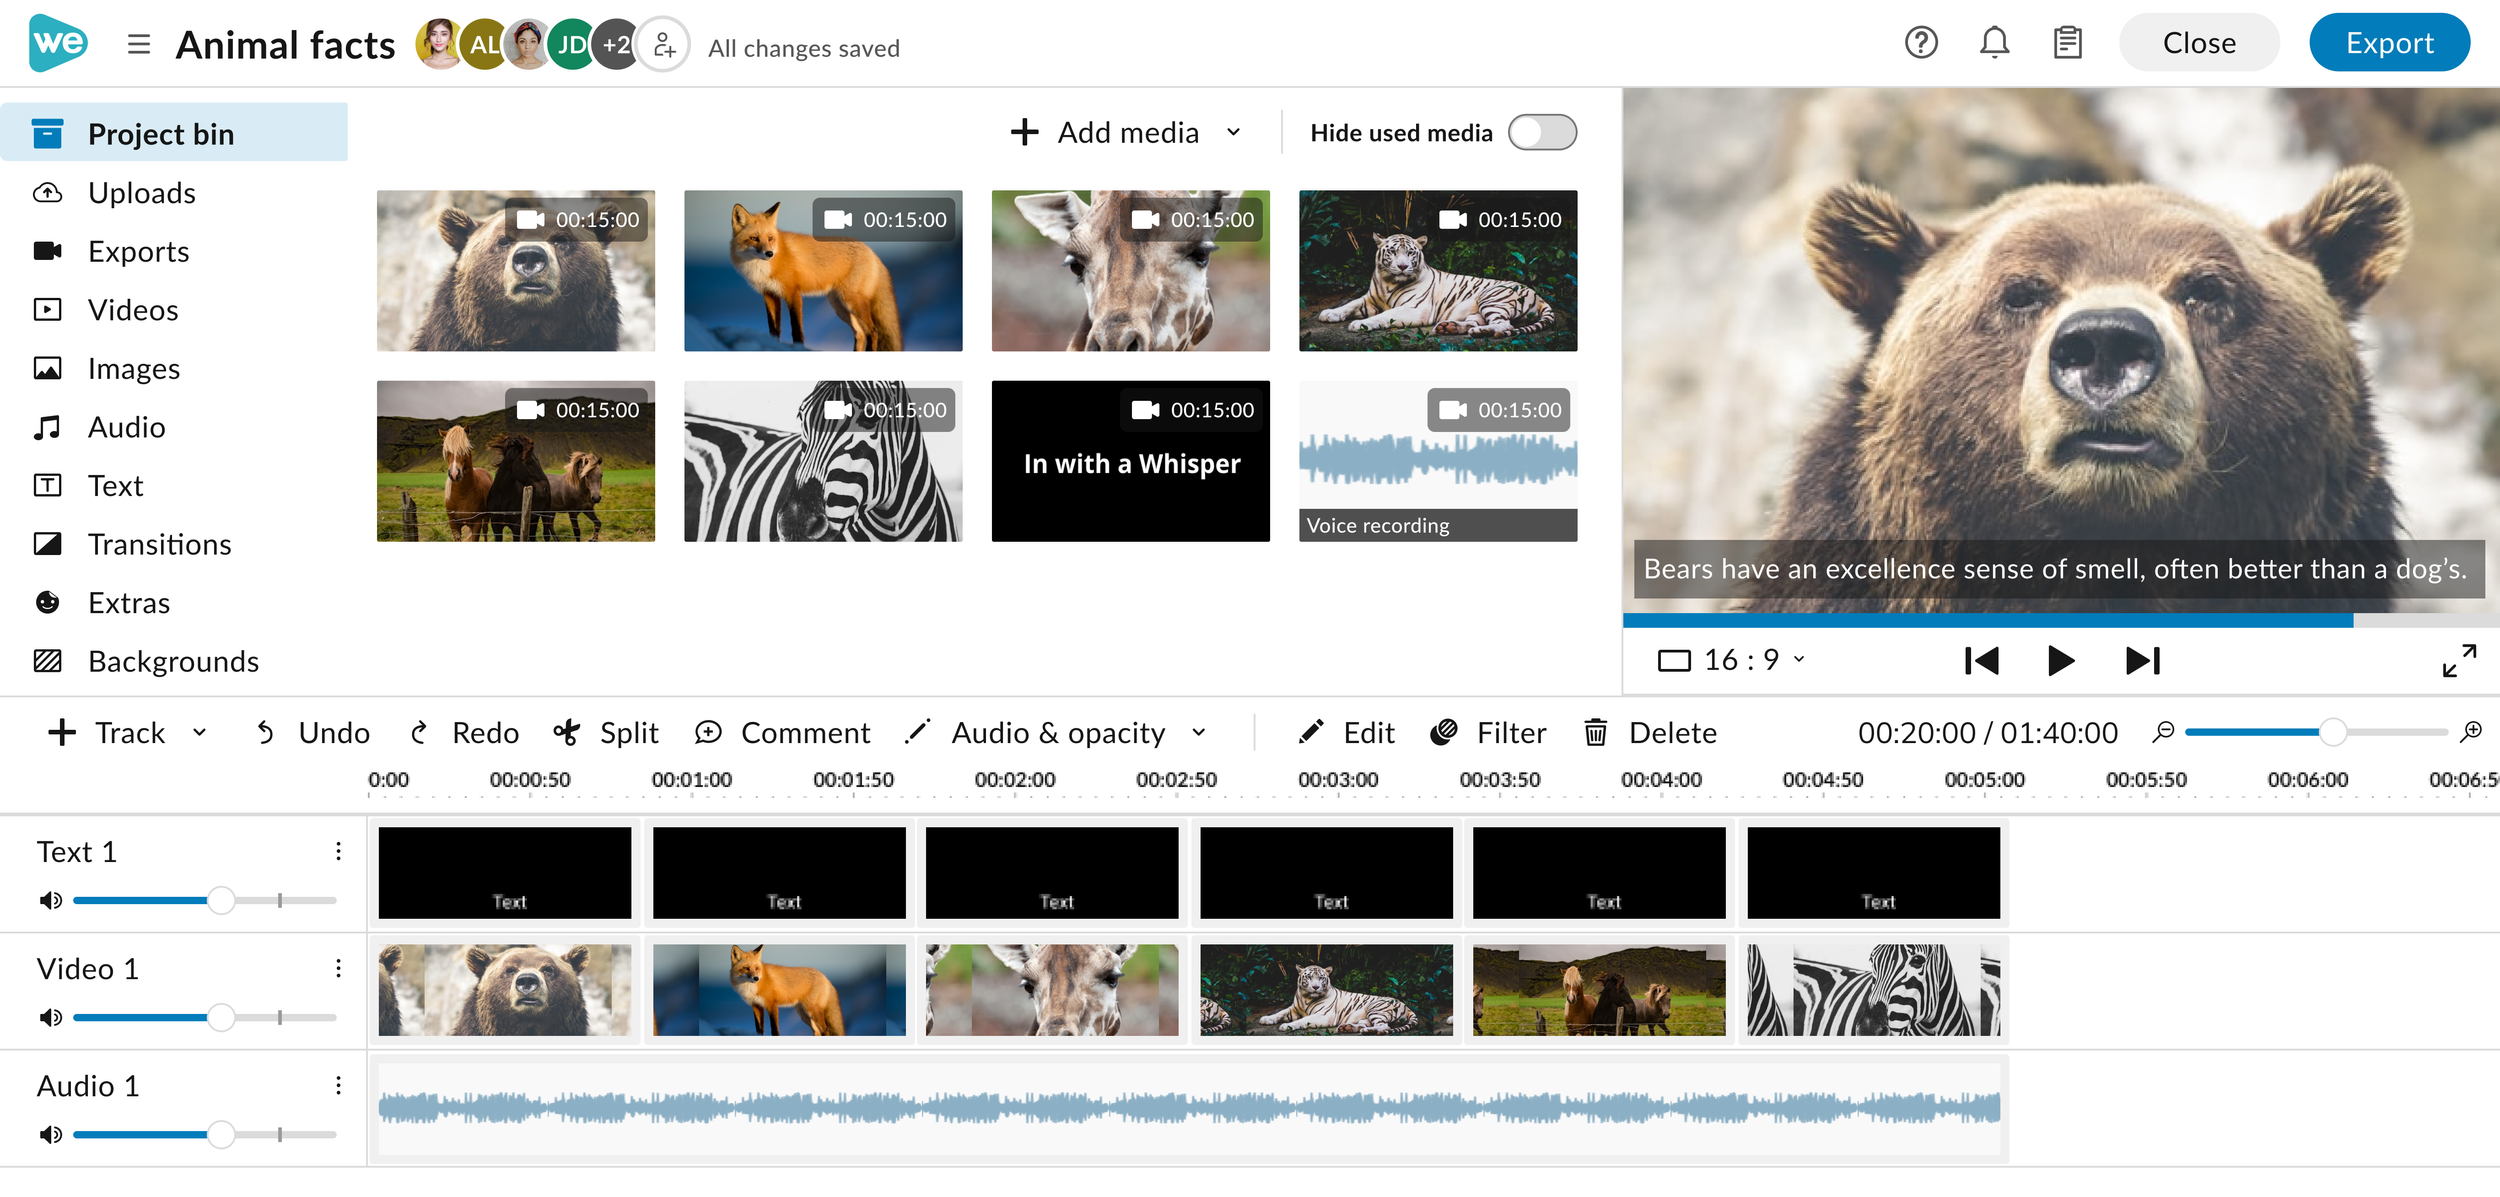Select Backgrounds in the sidebar

173,661
